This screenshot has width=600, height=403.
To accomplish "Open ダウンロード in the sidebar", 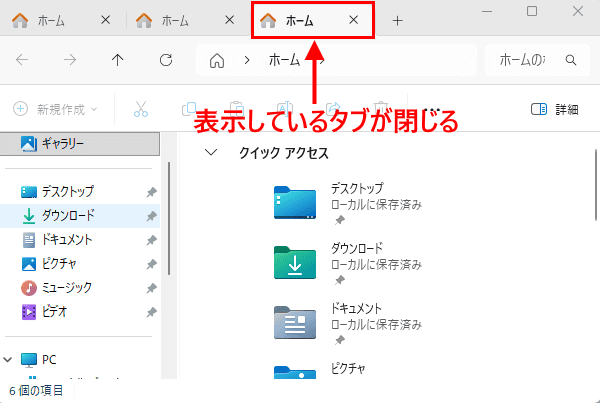I will point(80,215).
